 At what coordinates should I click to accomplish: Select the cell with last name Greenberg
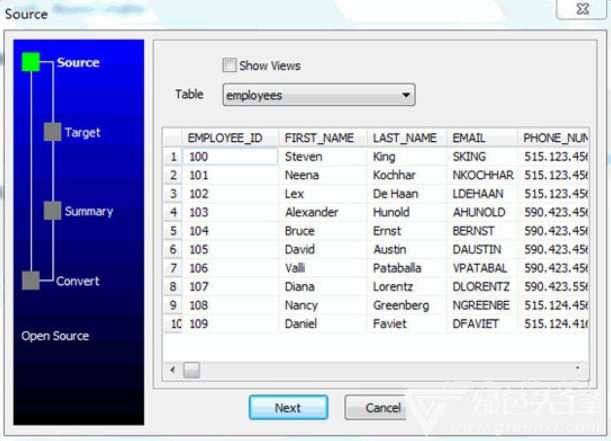coord(407,305)
